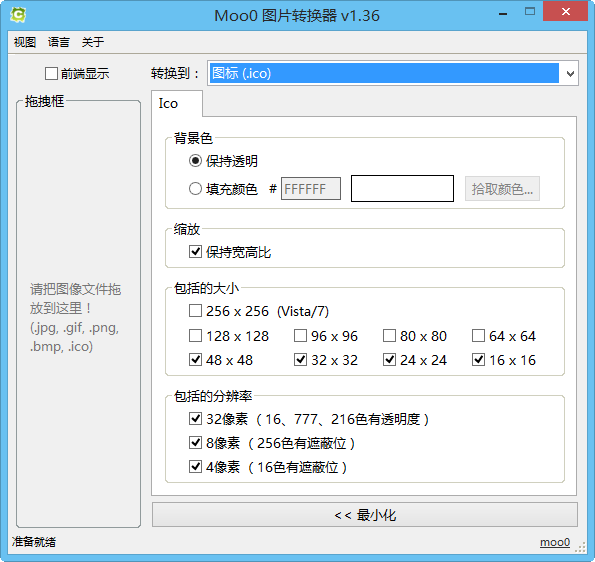Expand the 转换到 format dropdown
This screenshot has width=595, height=562.
[570, 73]
